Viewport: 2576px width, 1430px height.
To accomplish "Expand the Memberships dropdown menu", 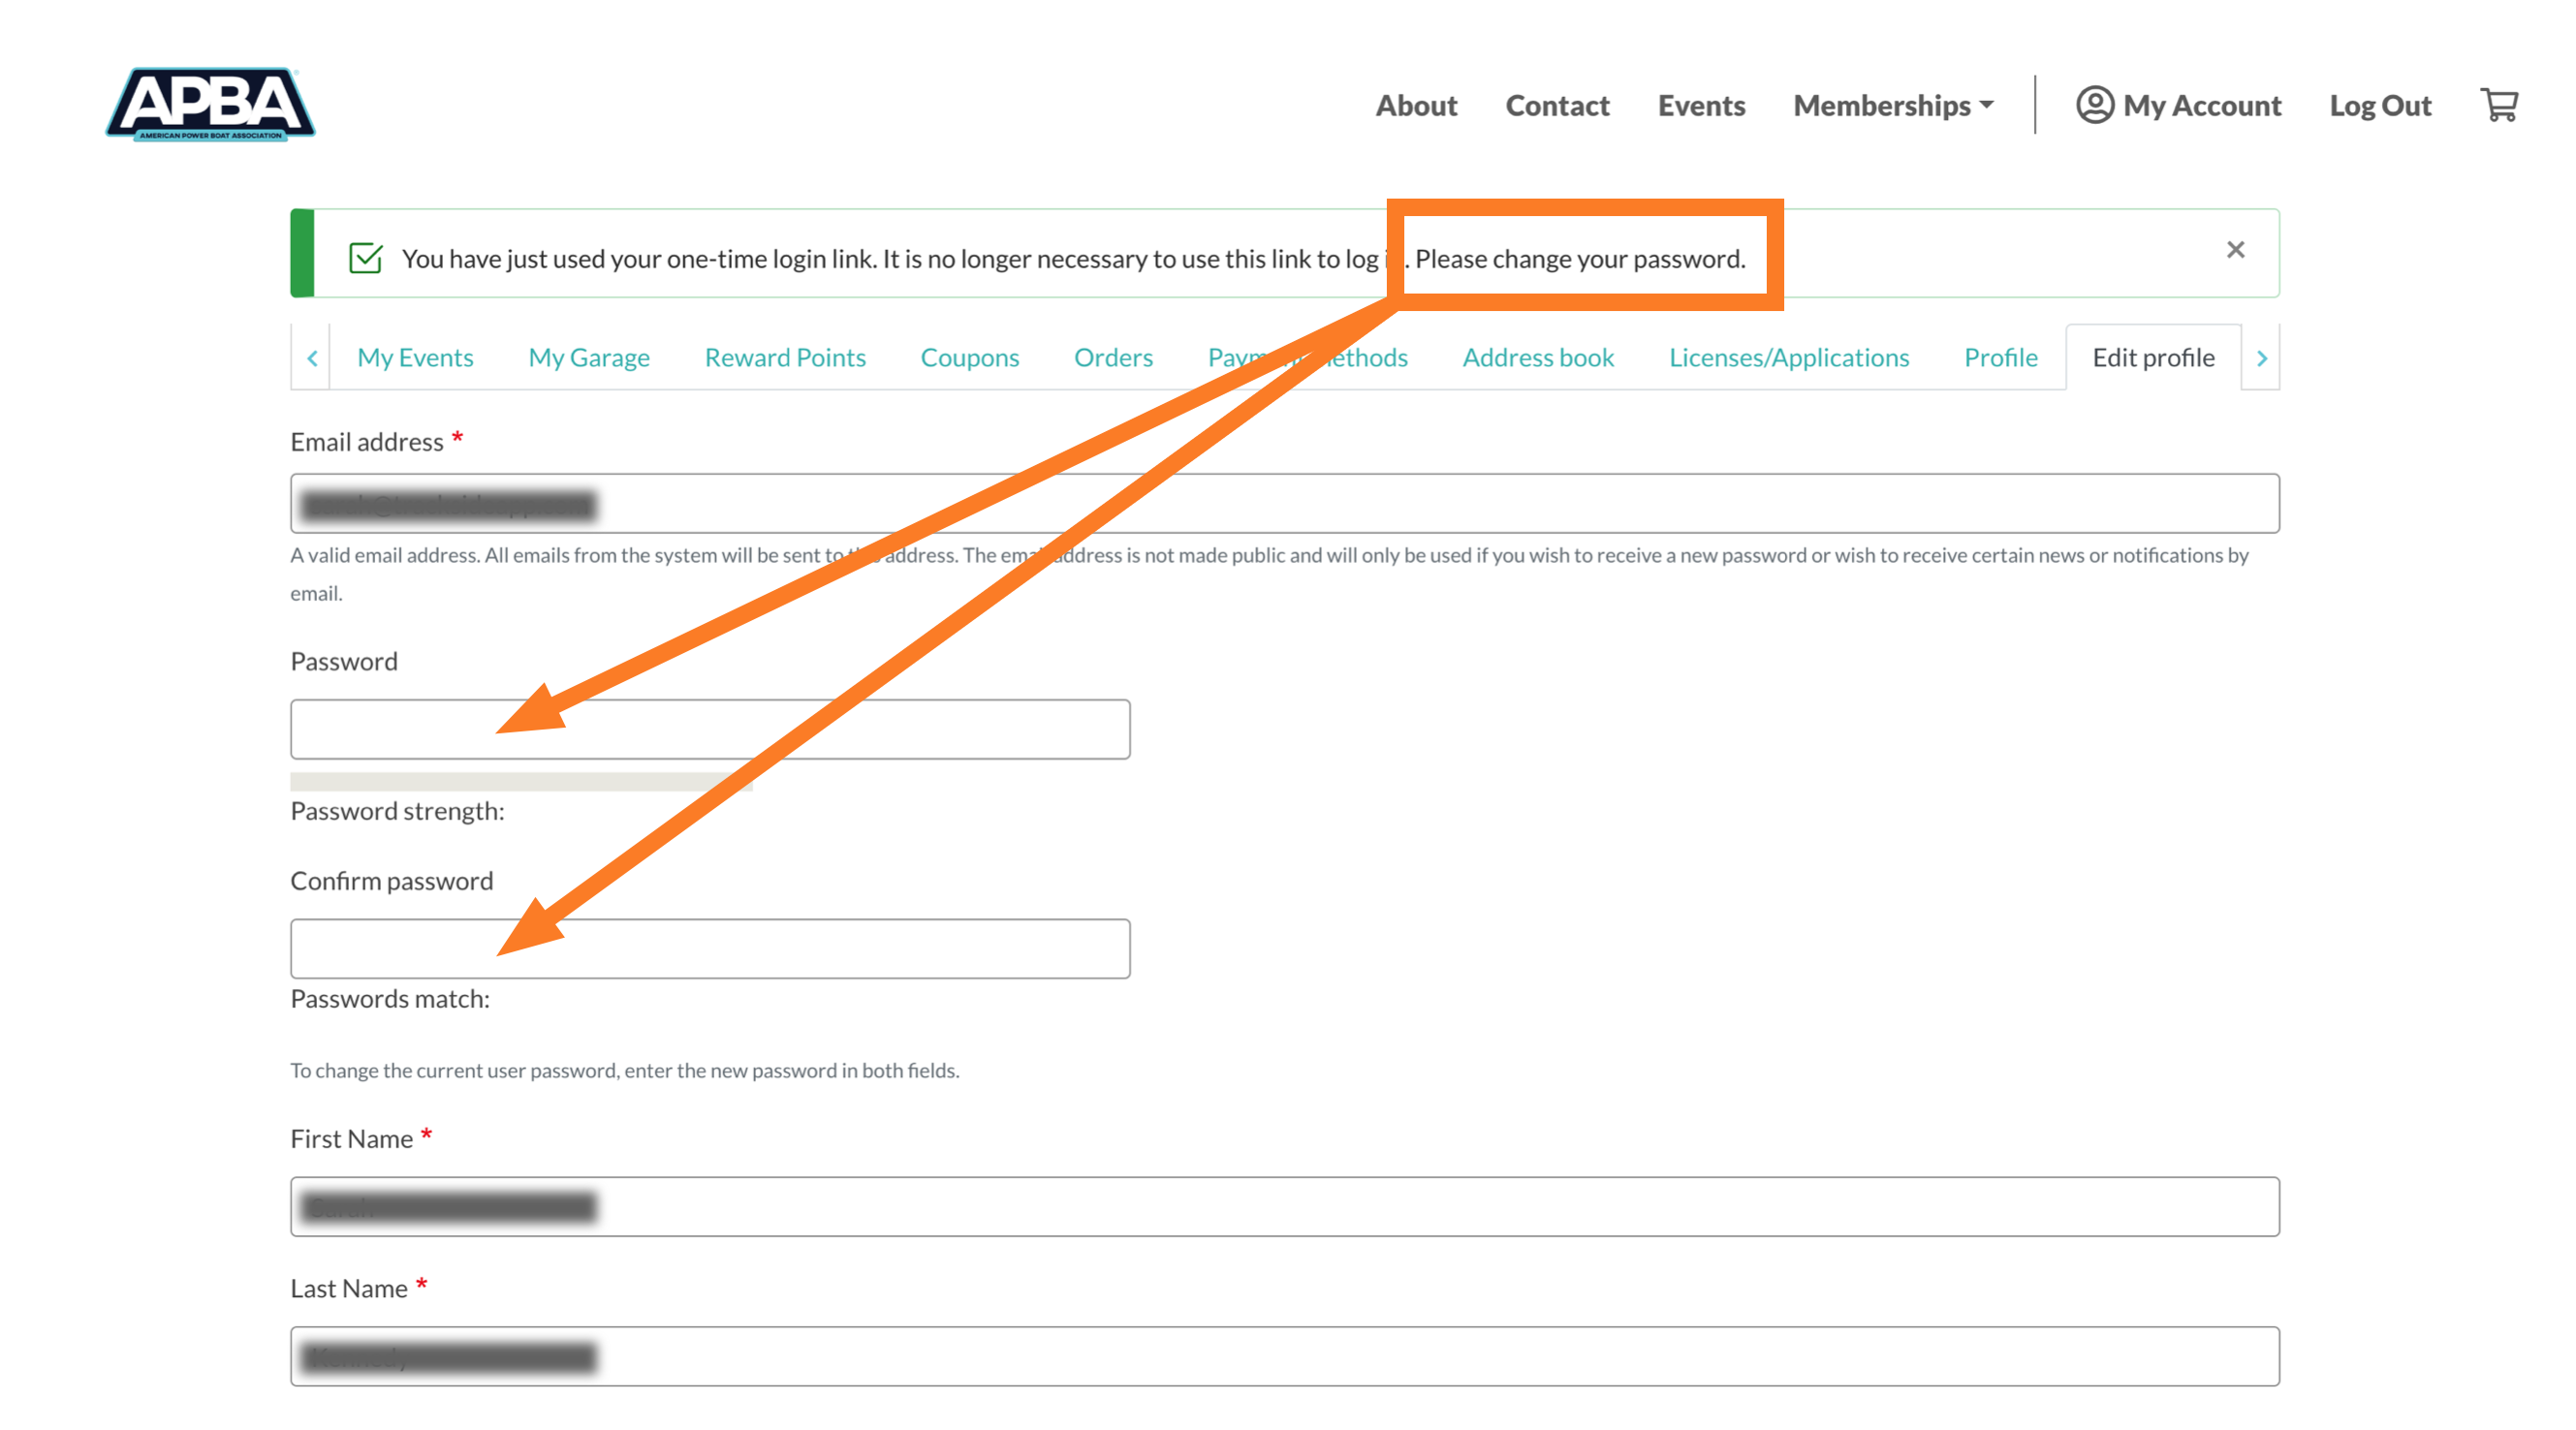I will 1892,105.
